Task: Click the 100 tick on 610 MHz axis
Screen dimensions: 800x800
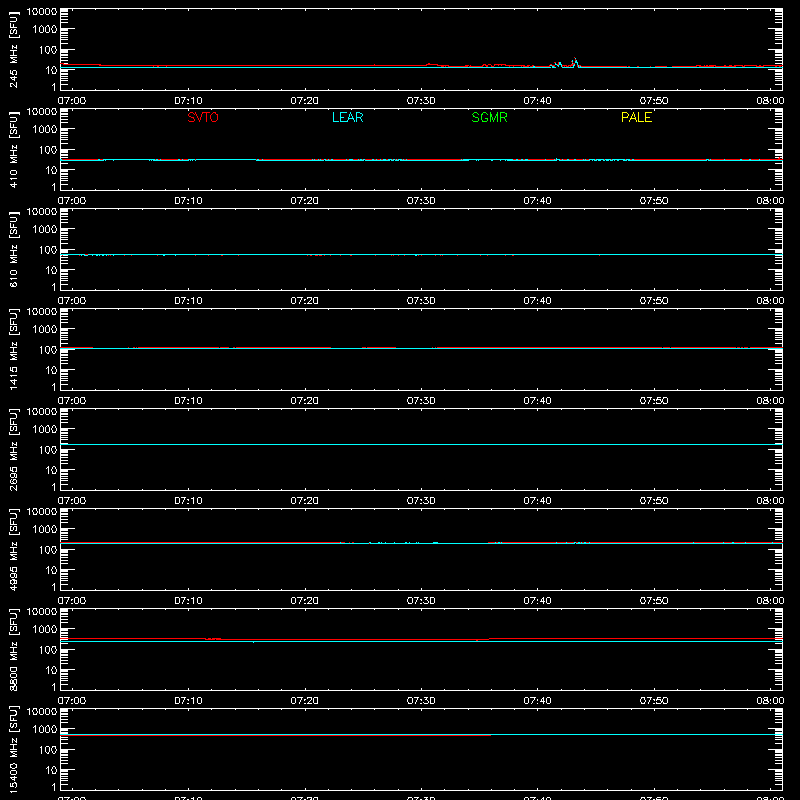Action: [48, 250]
